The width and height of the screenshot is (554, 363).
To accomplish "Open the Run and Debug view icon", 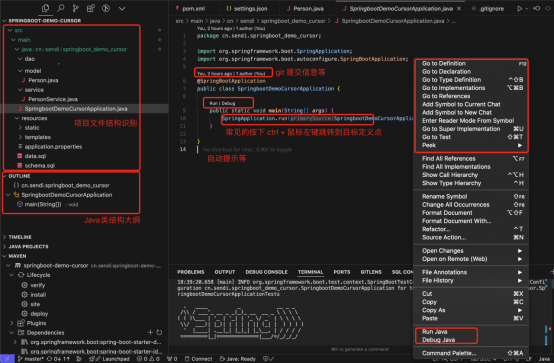I will [x=106, y=8].
